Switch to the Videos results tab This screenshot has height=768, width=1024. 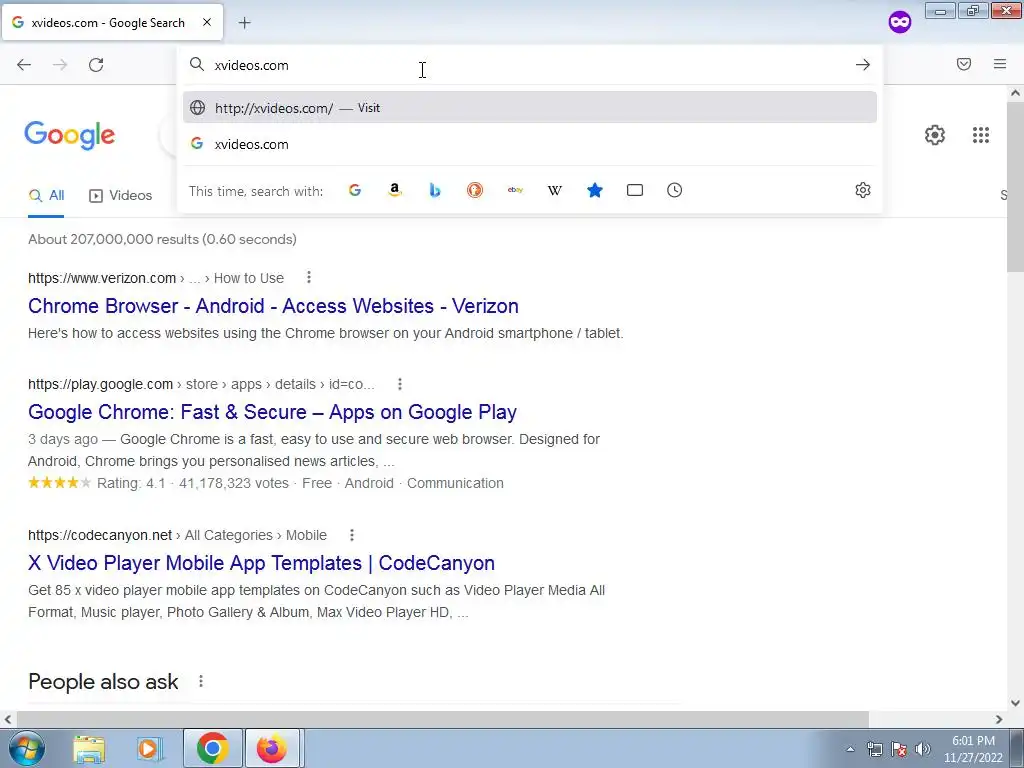[121, 195]
